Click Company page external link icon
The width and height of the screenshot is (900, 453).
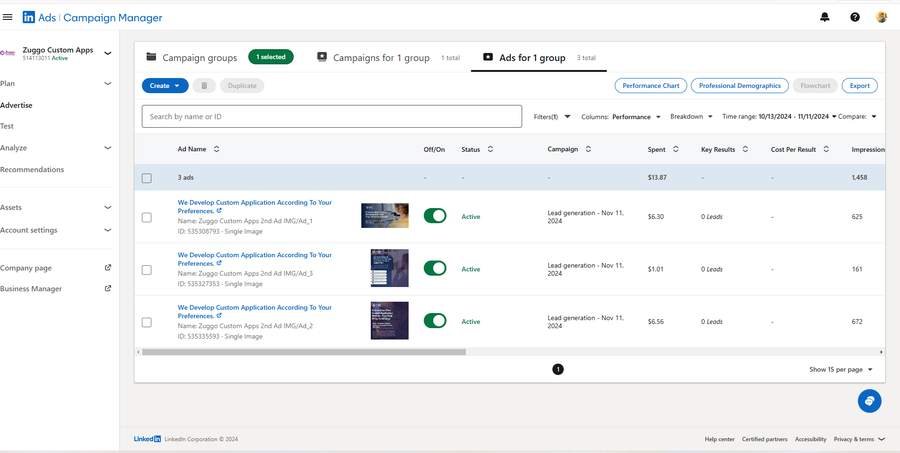click(107, 268)
